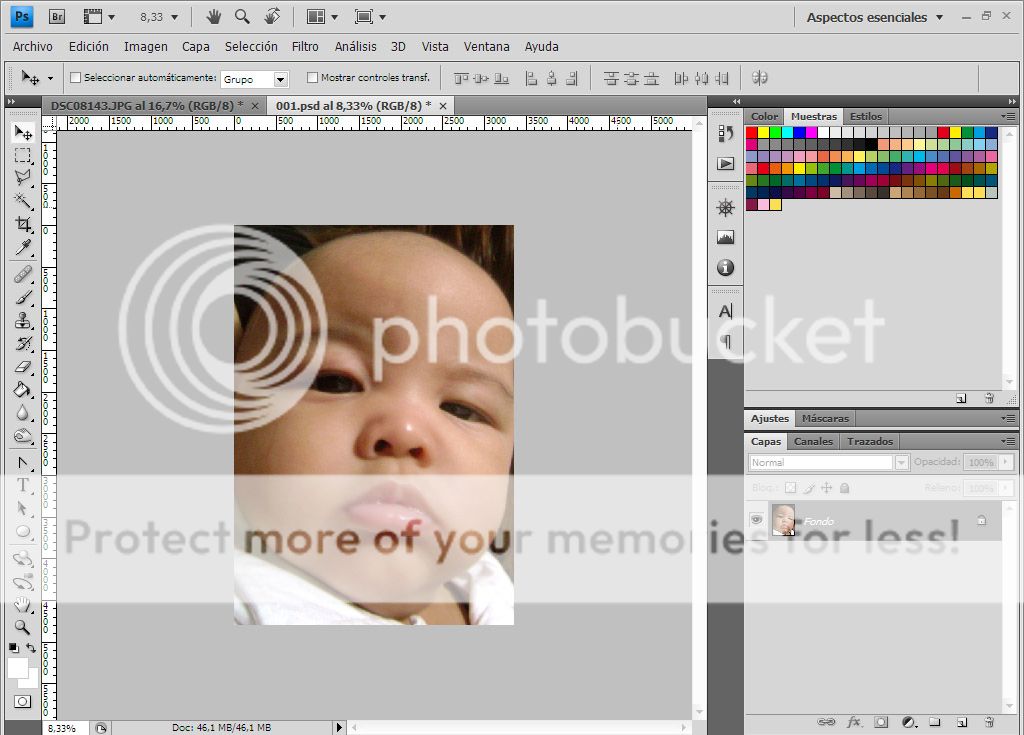Viewport: 1024px width, 735px height.
Task: Select the Eyedropper tool
Action: [x=23, y=248]
